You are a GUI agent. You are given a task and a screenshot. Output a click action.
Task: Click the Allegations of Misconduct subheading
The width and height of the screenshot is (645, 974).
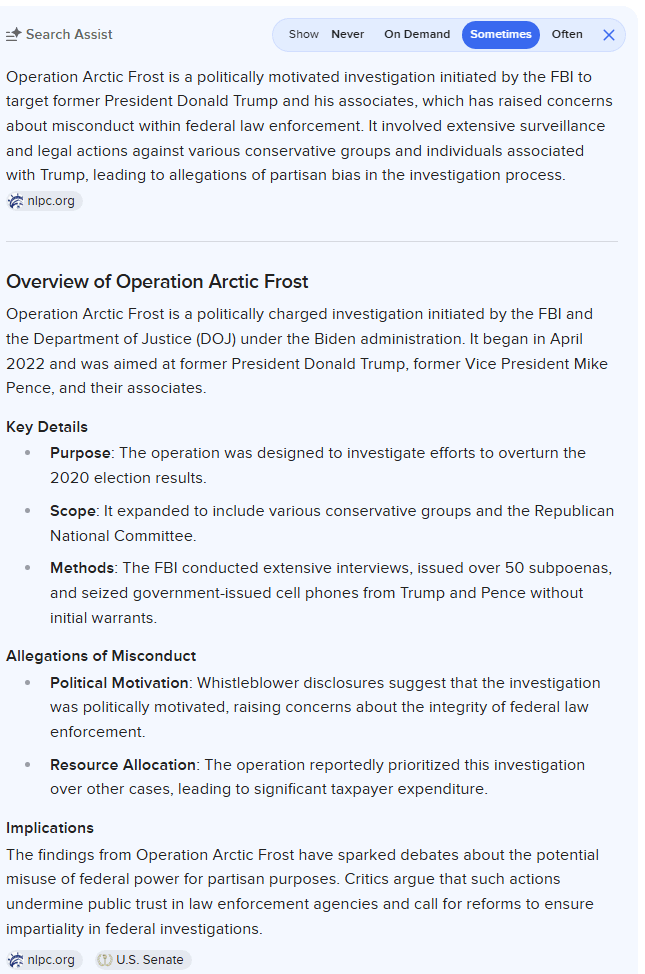(101, 656)
